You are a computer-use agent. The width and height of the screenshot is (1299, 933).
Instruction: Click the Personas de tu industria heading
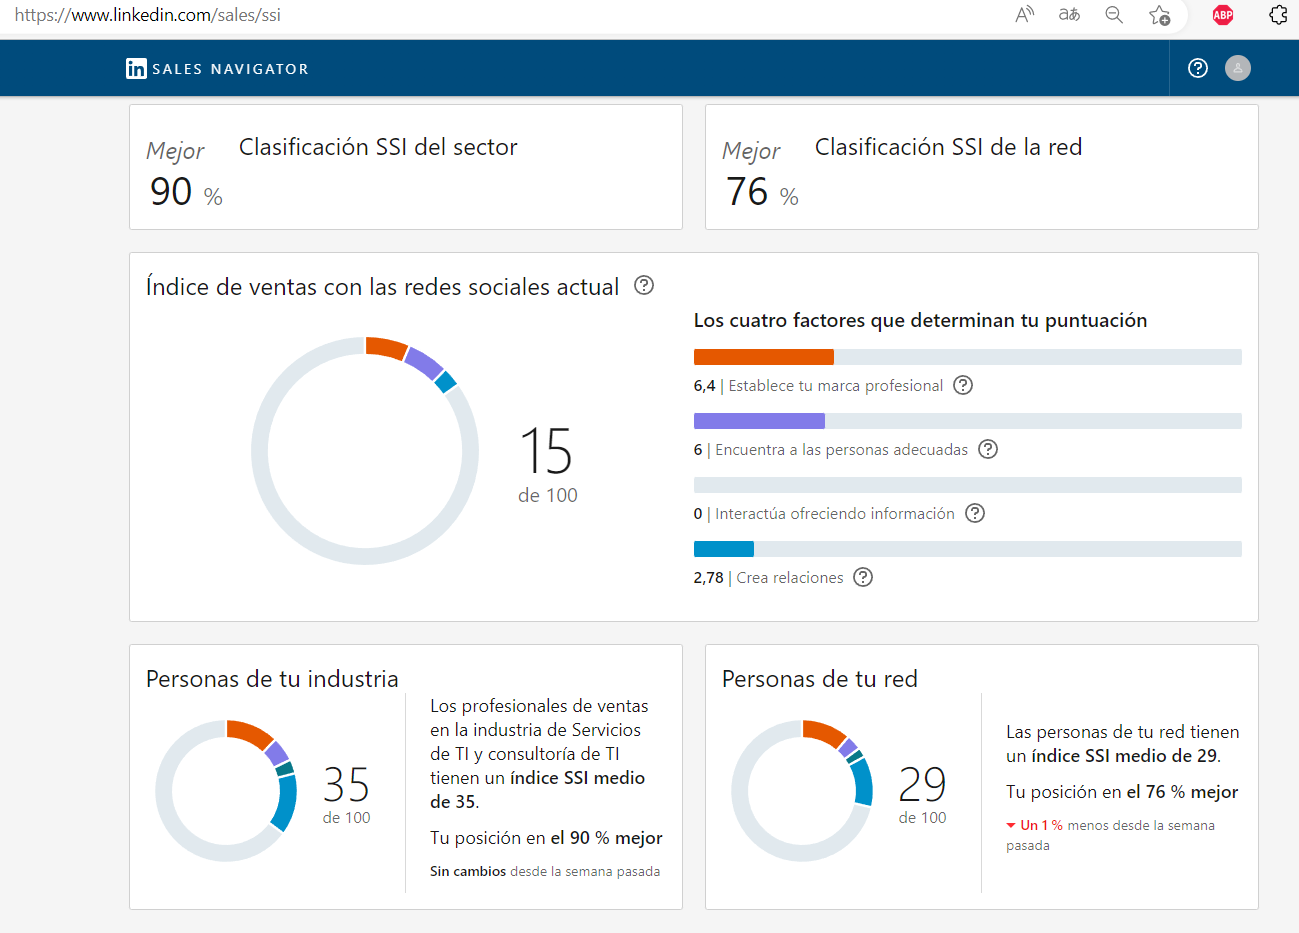(x=272, y=679)
